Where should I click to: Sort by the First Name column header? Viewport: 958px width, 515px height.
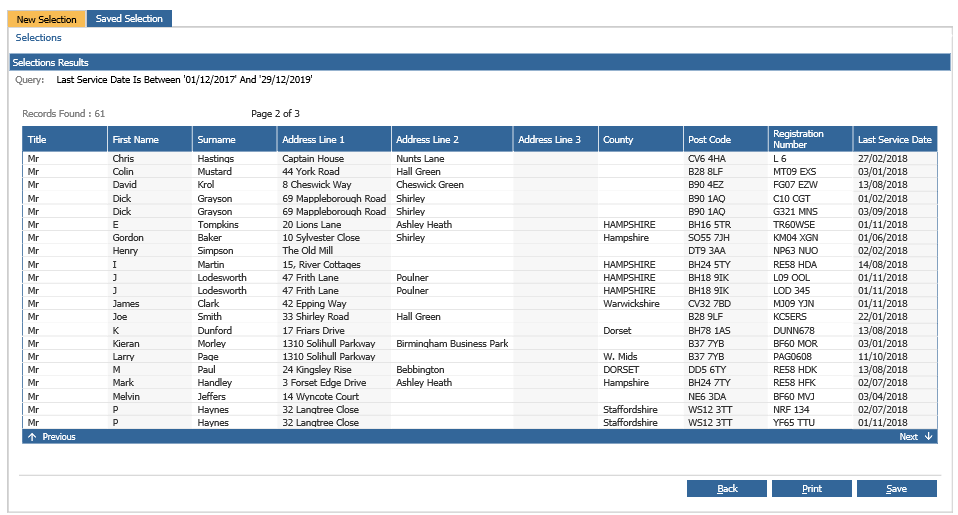(150, 139)
